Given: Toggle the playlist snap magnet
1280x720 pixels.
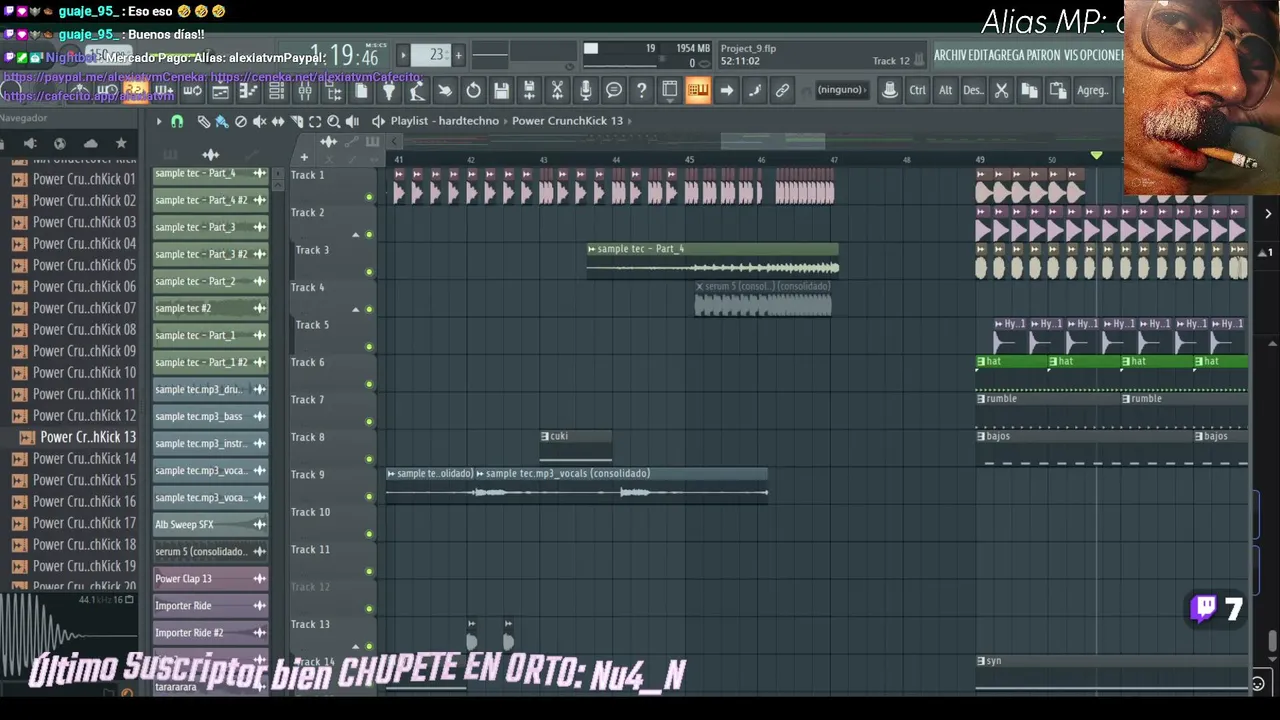Looking at the screenshot, I should click(177, 122).
